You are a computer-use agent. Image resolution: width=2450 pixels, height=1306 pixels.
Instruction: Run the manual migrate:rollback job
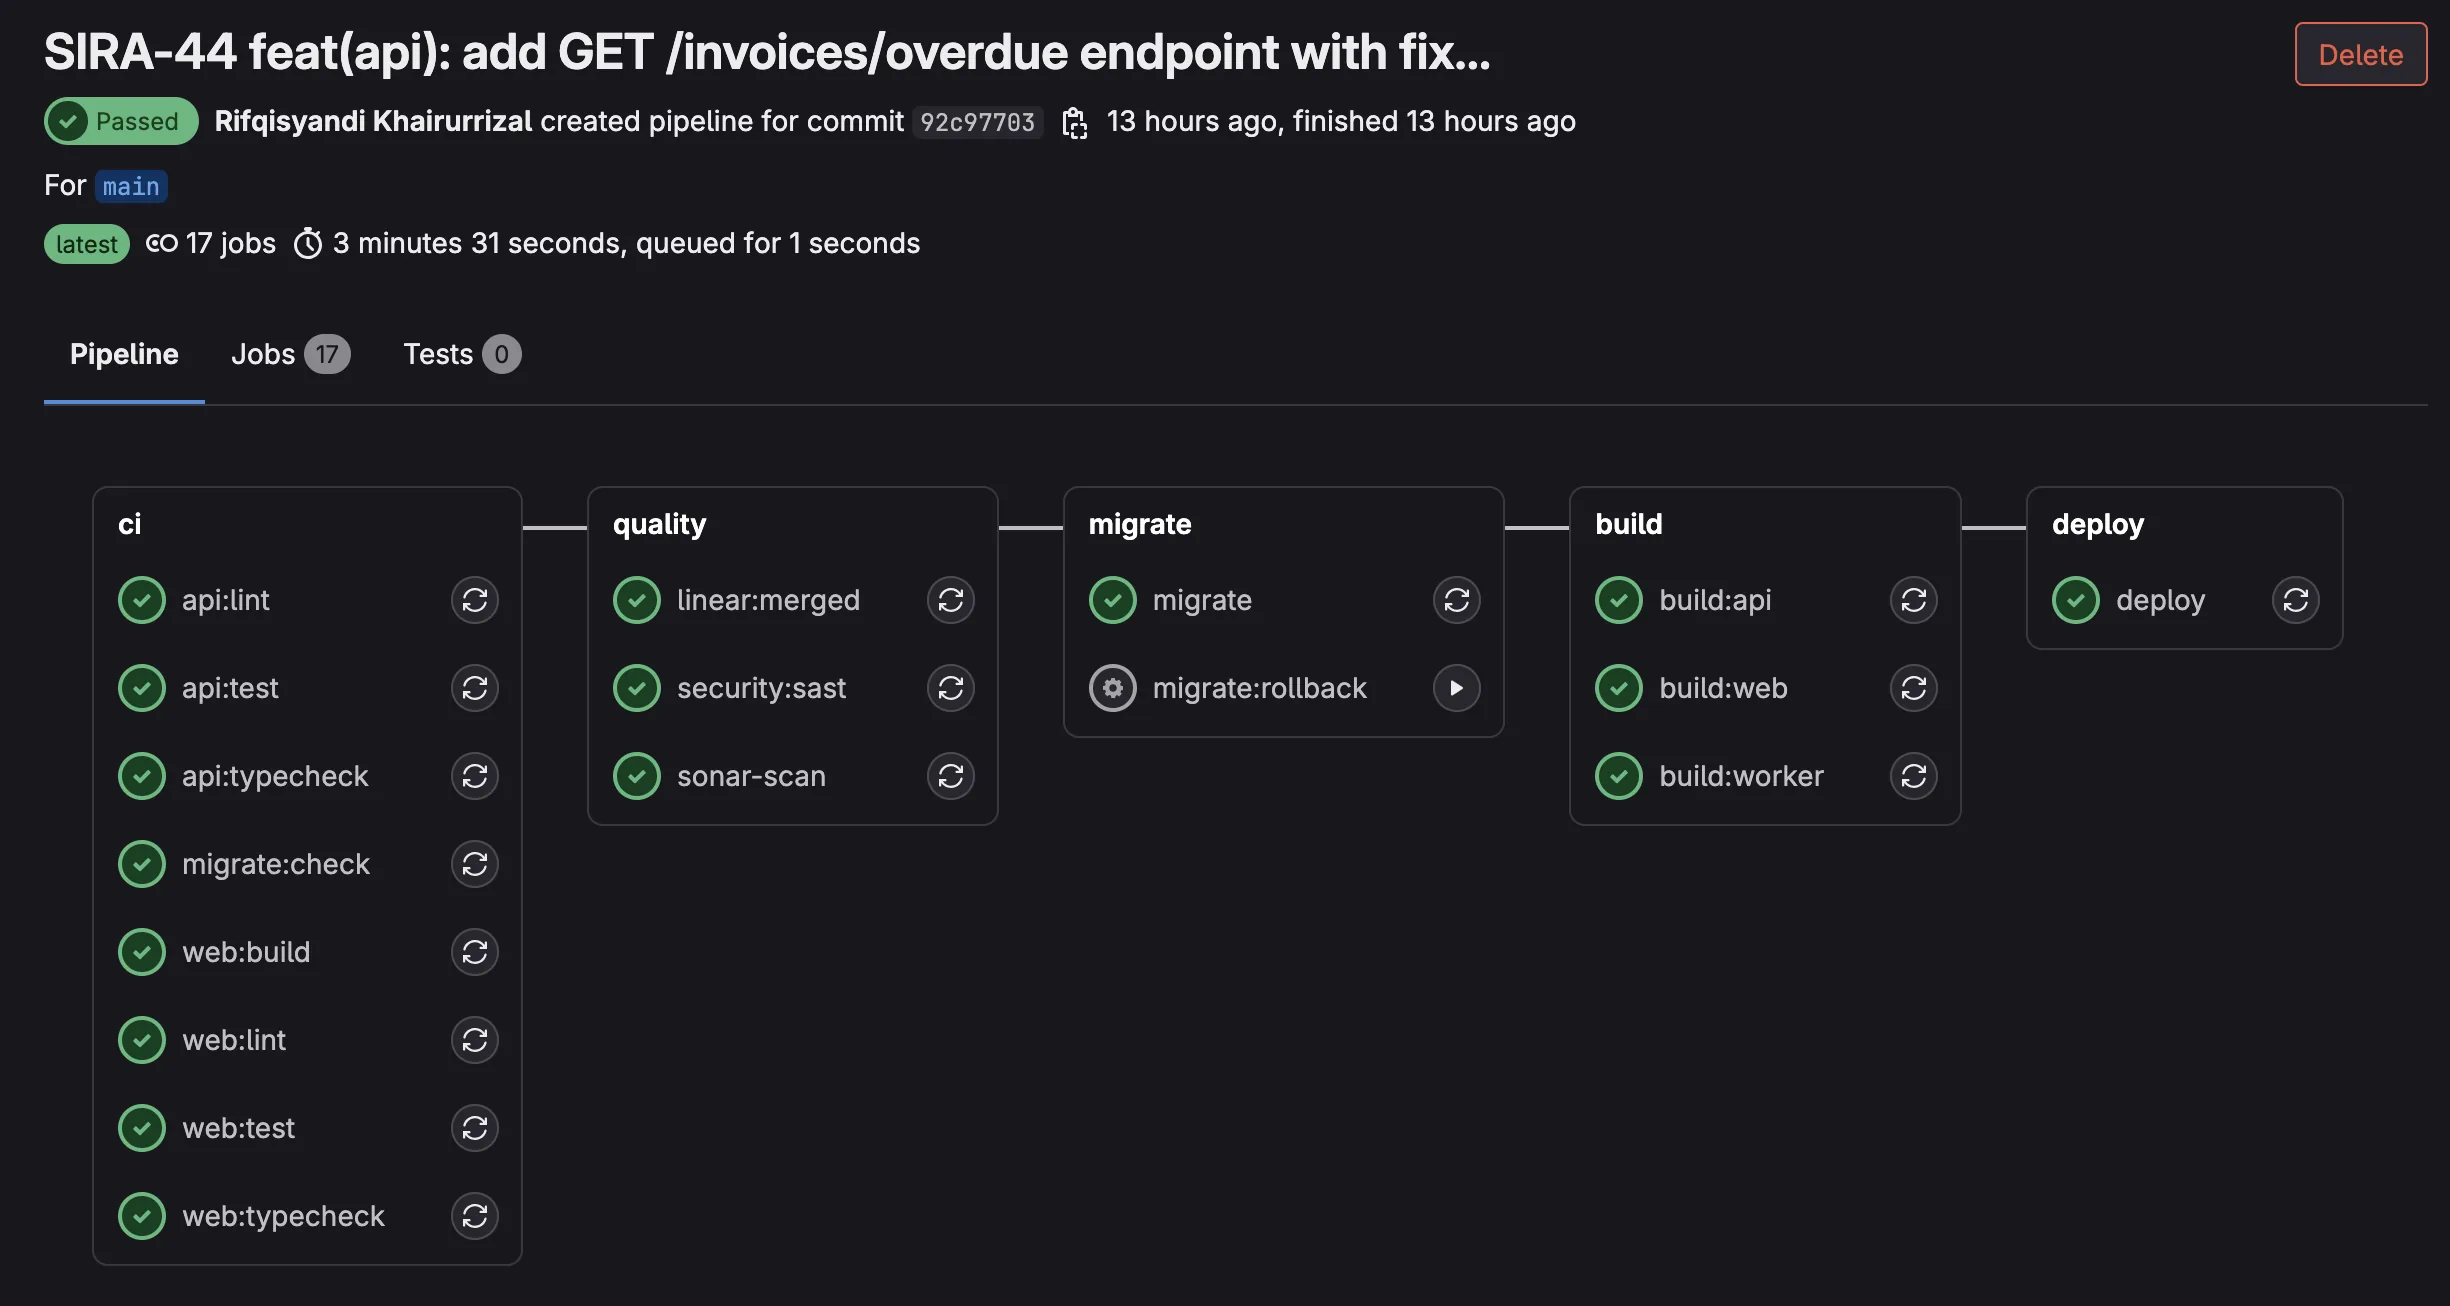point(1456,688)
